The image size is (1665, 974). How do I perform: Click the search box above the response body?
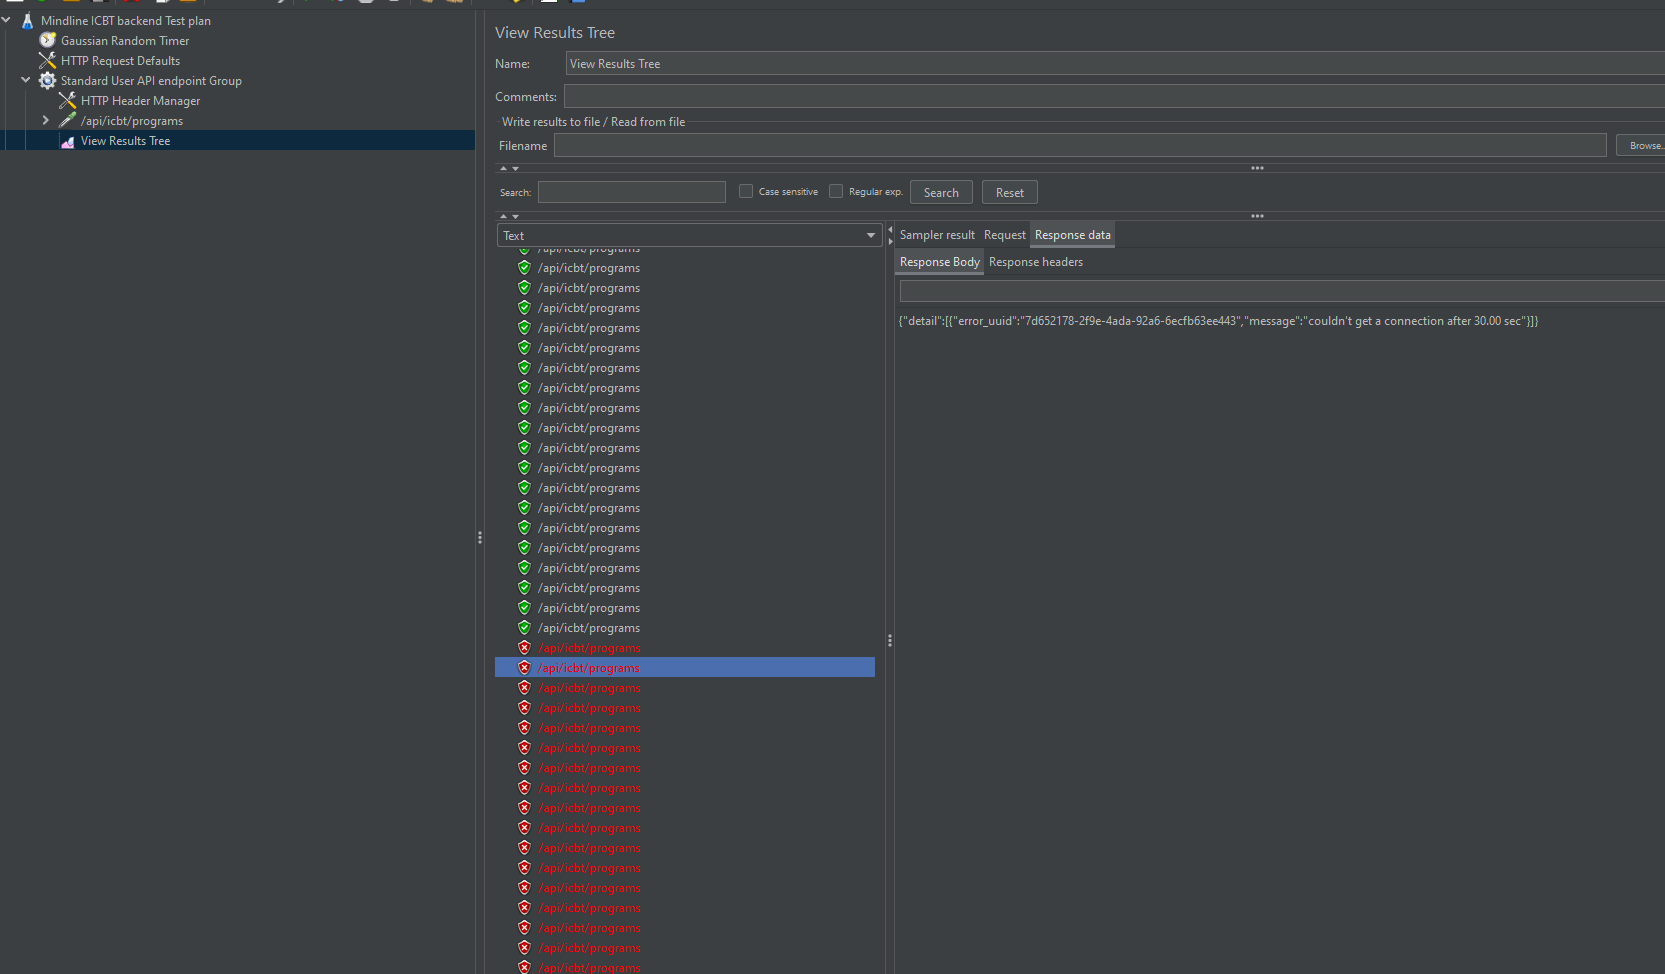pos(1282,291)
